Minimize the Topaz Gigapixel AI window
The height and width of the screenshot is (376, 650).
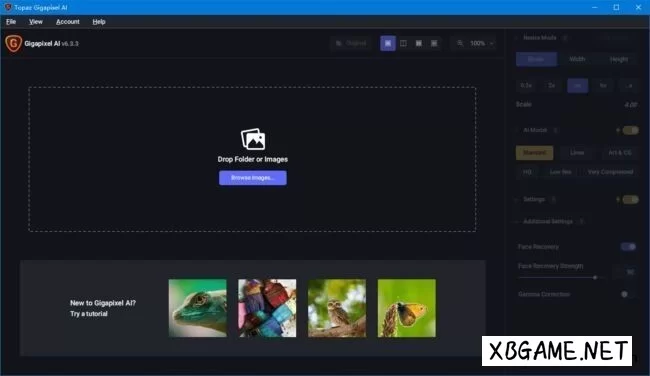point(595,7)
